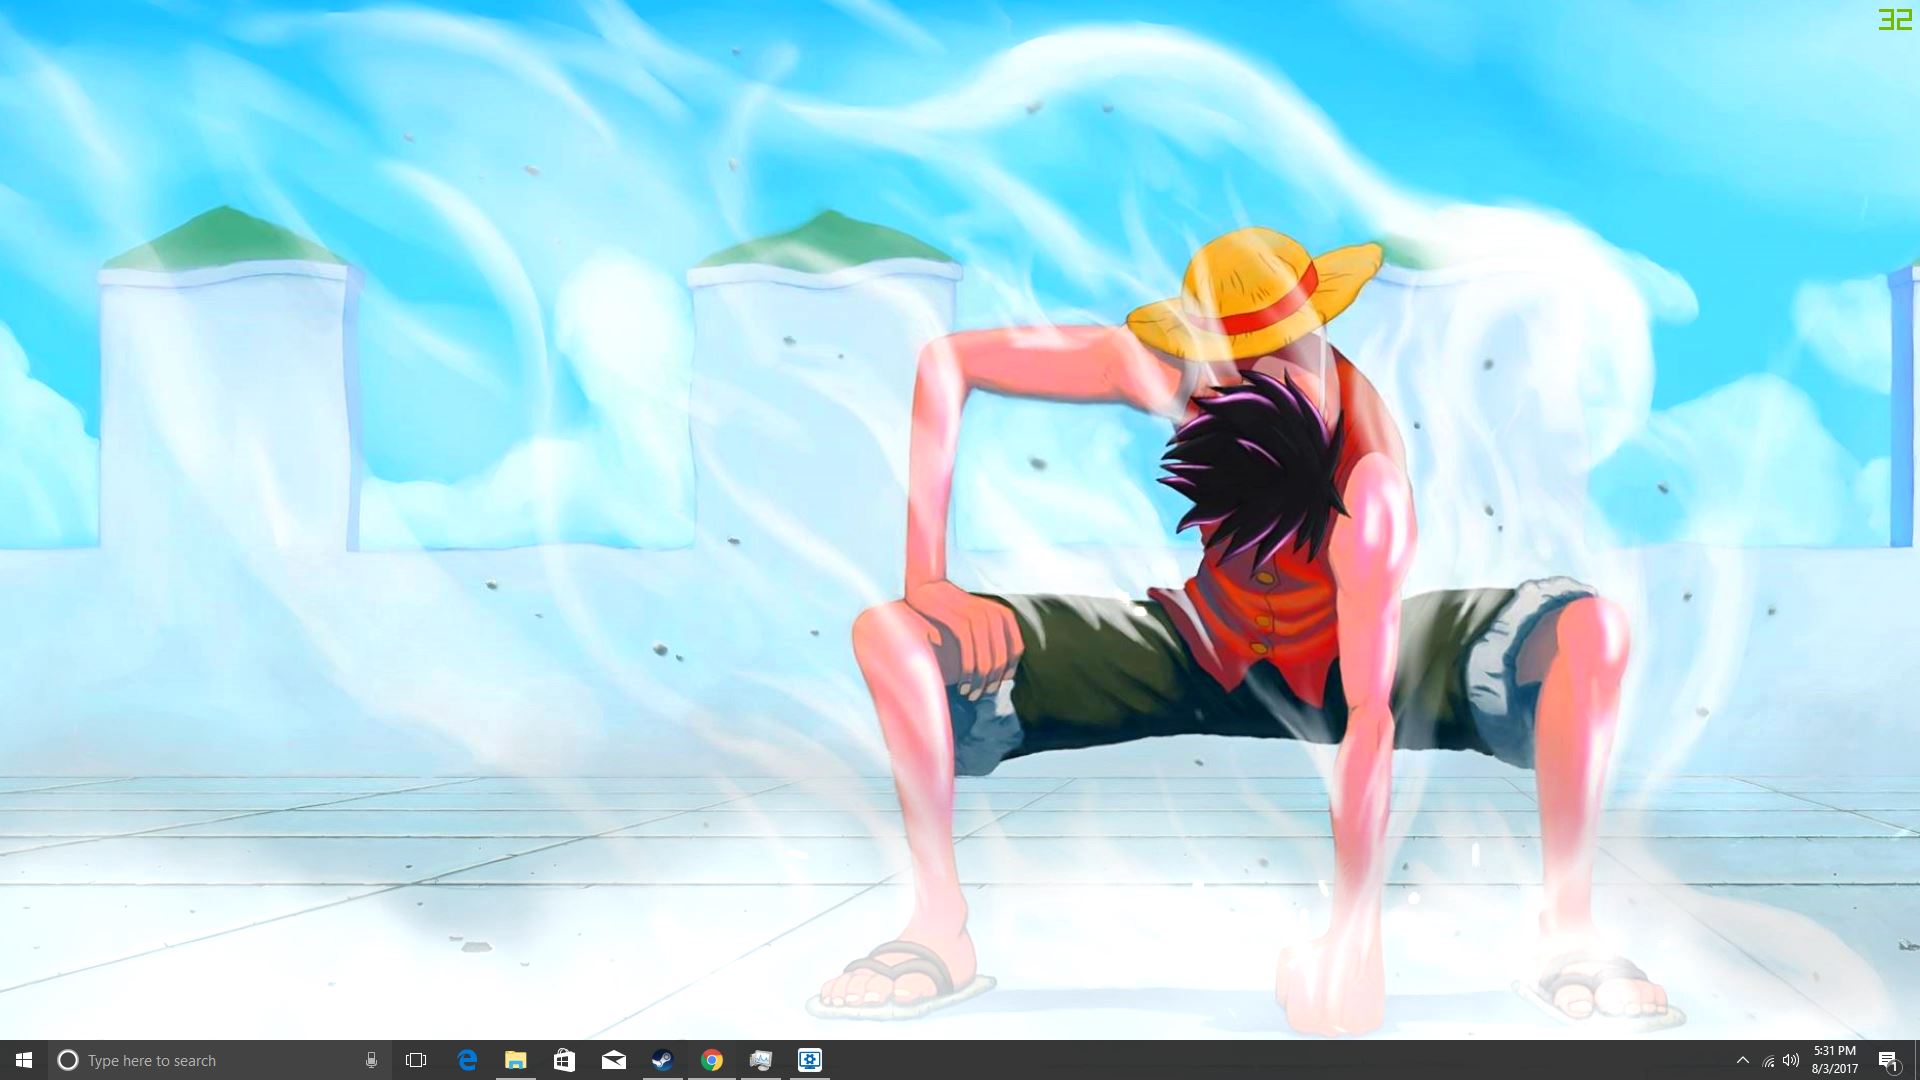The image size is (1920, 1080).
Task: Open the blue gear monitor app
Action: 810,1060
